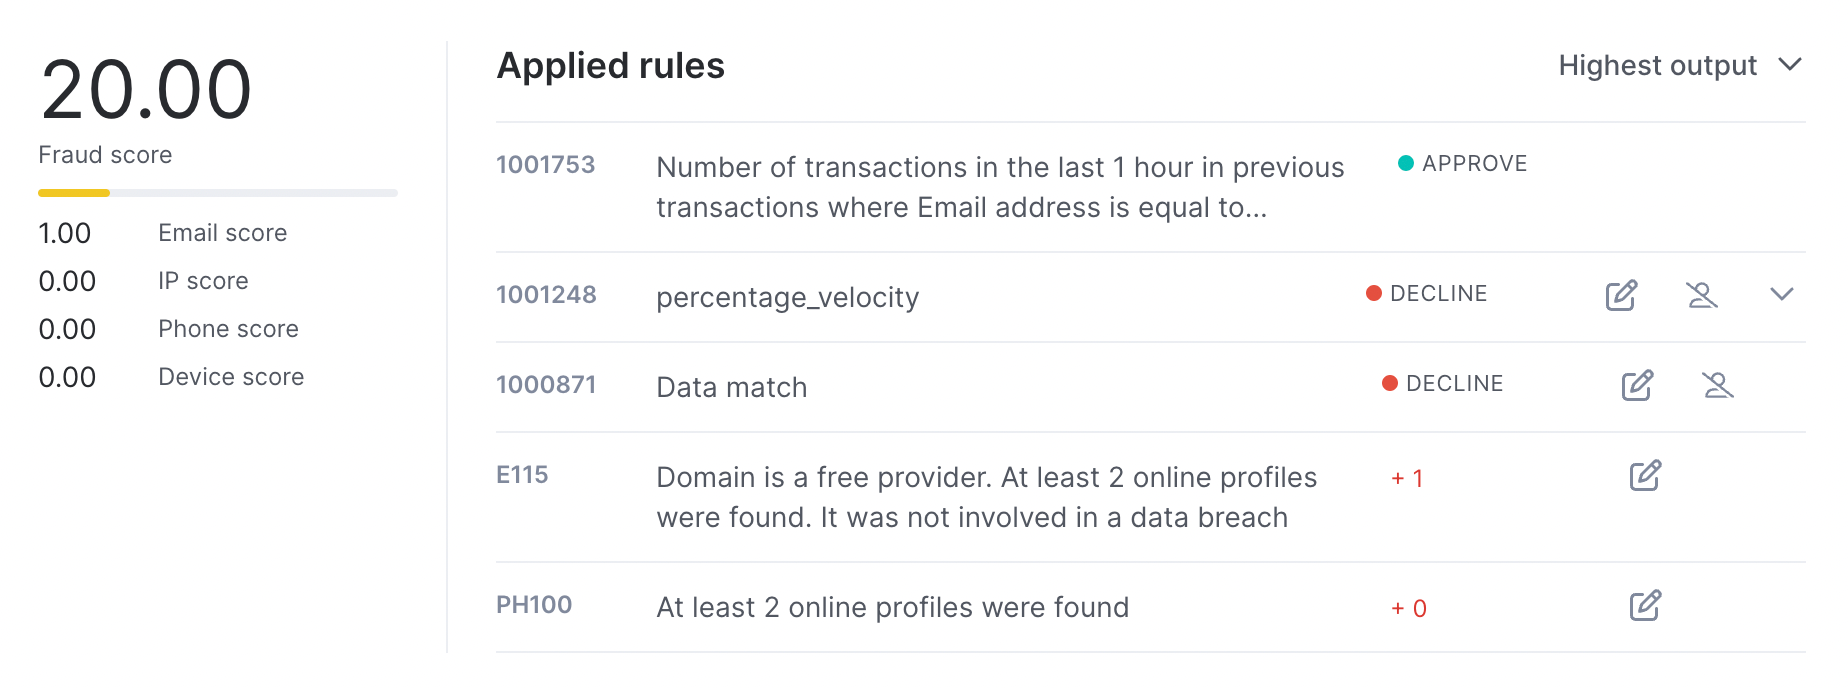Click DECLINE status on percentage_velocity

point(1427,293)
